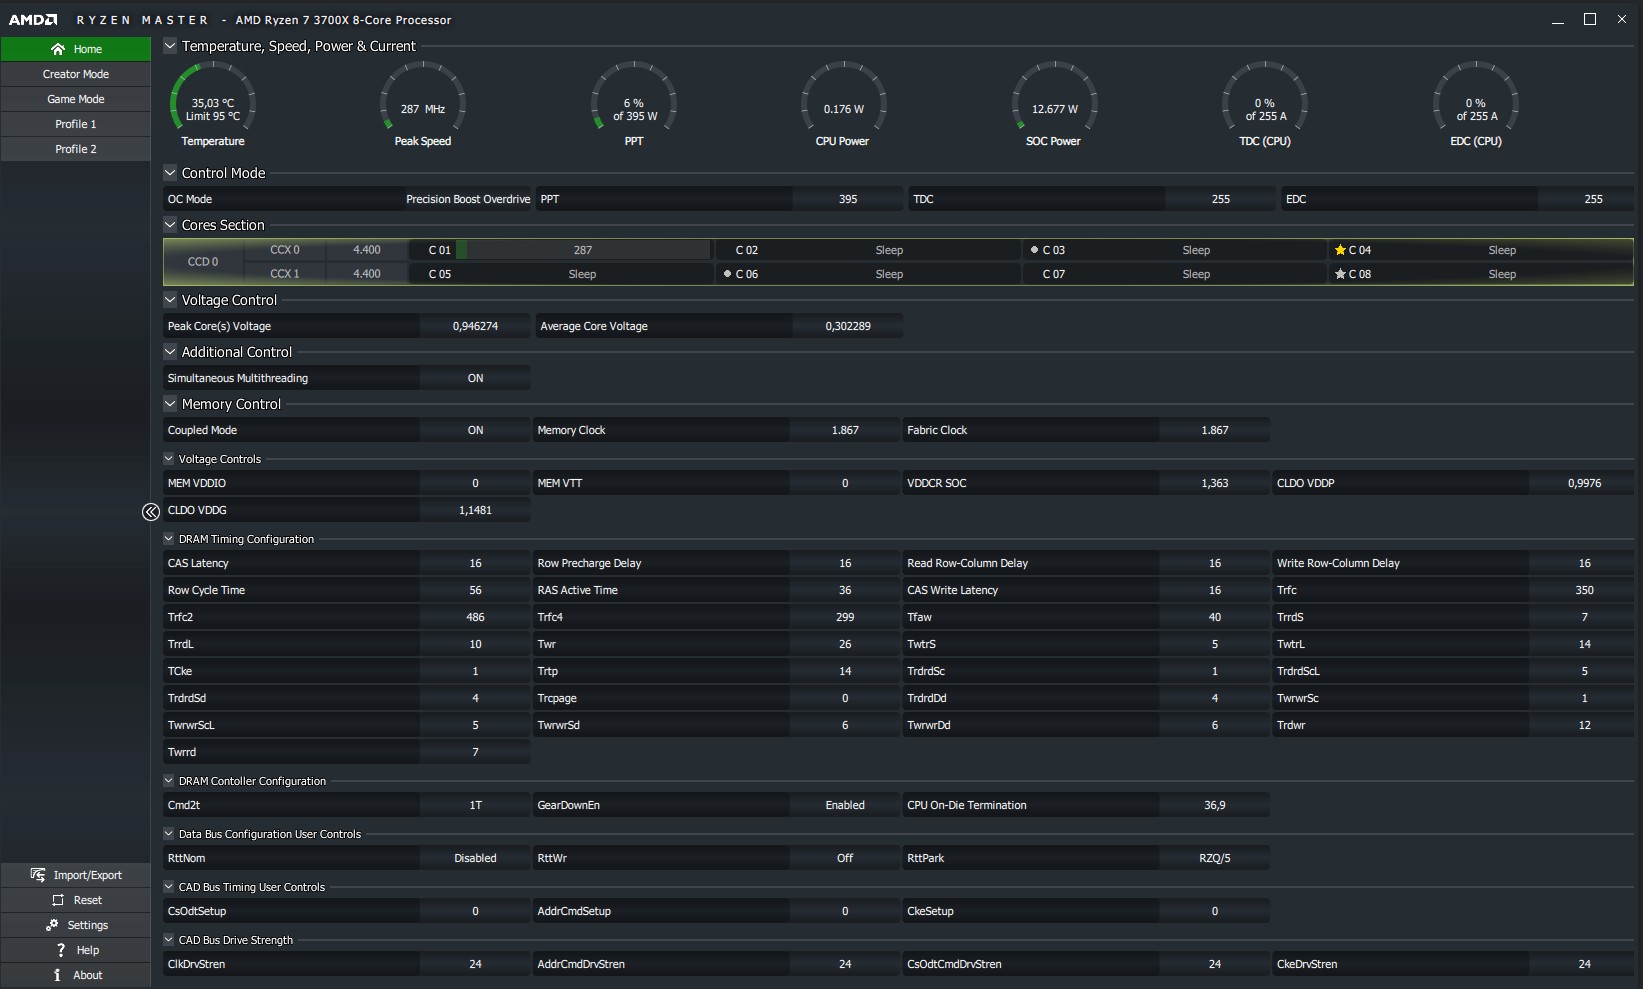Click the C 01 core speed bar
Viewport: 1643px width, 989px height.
click(583, 250)
